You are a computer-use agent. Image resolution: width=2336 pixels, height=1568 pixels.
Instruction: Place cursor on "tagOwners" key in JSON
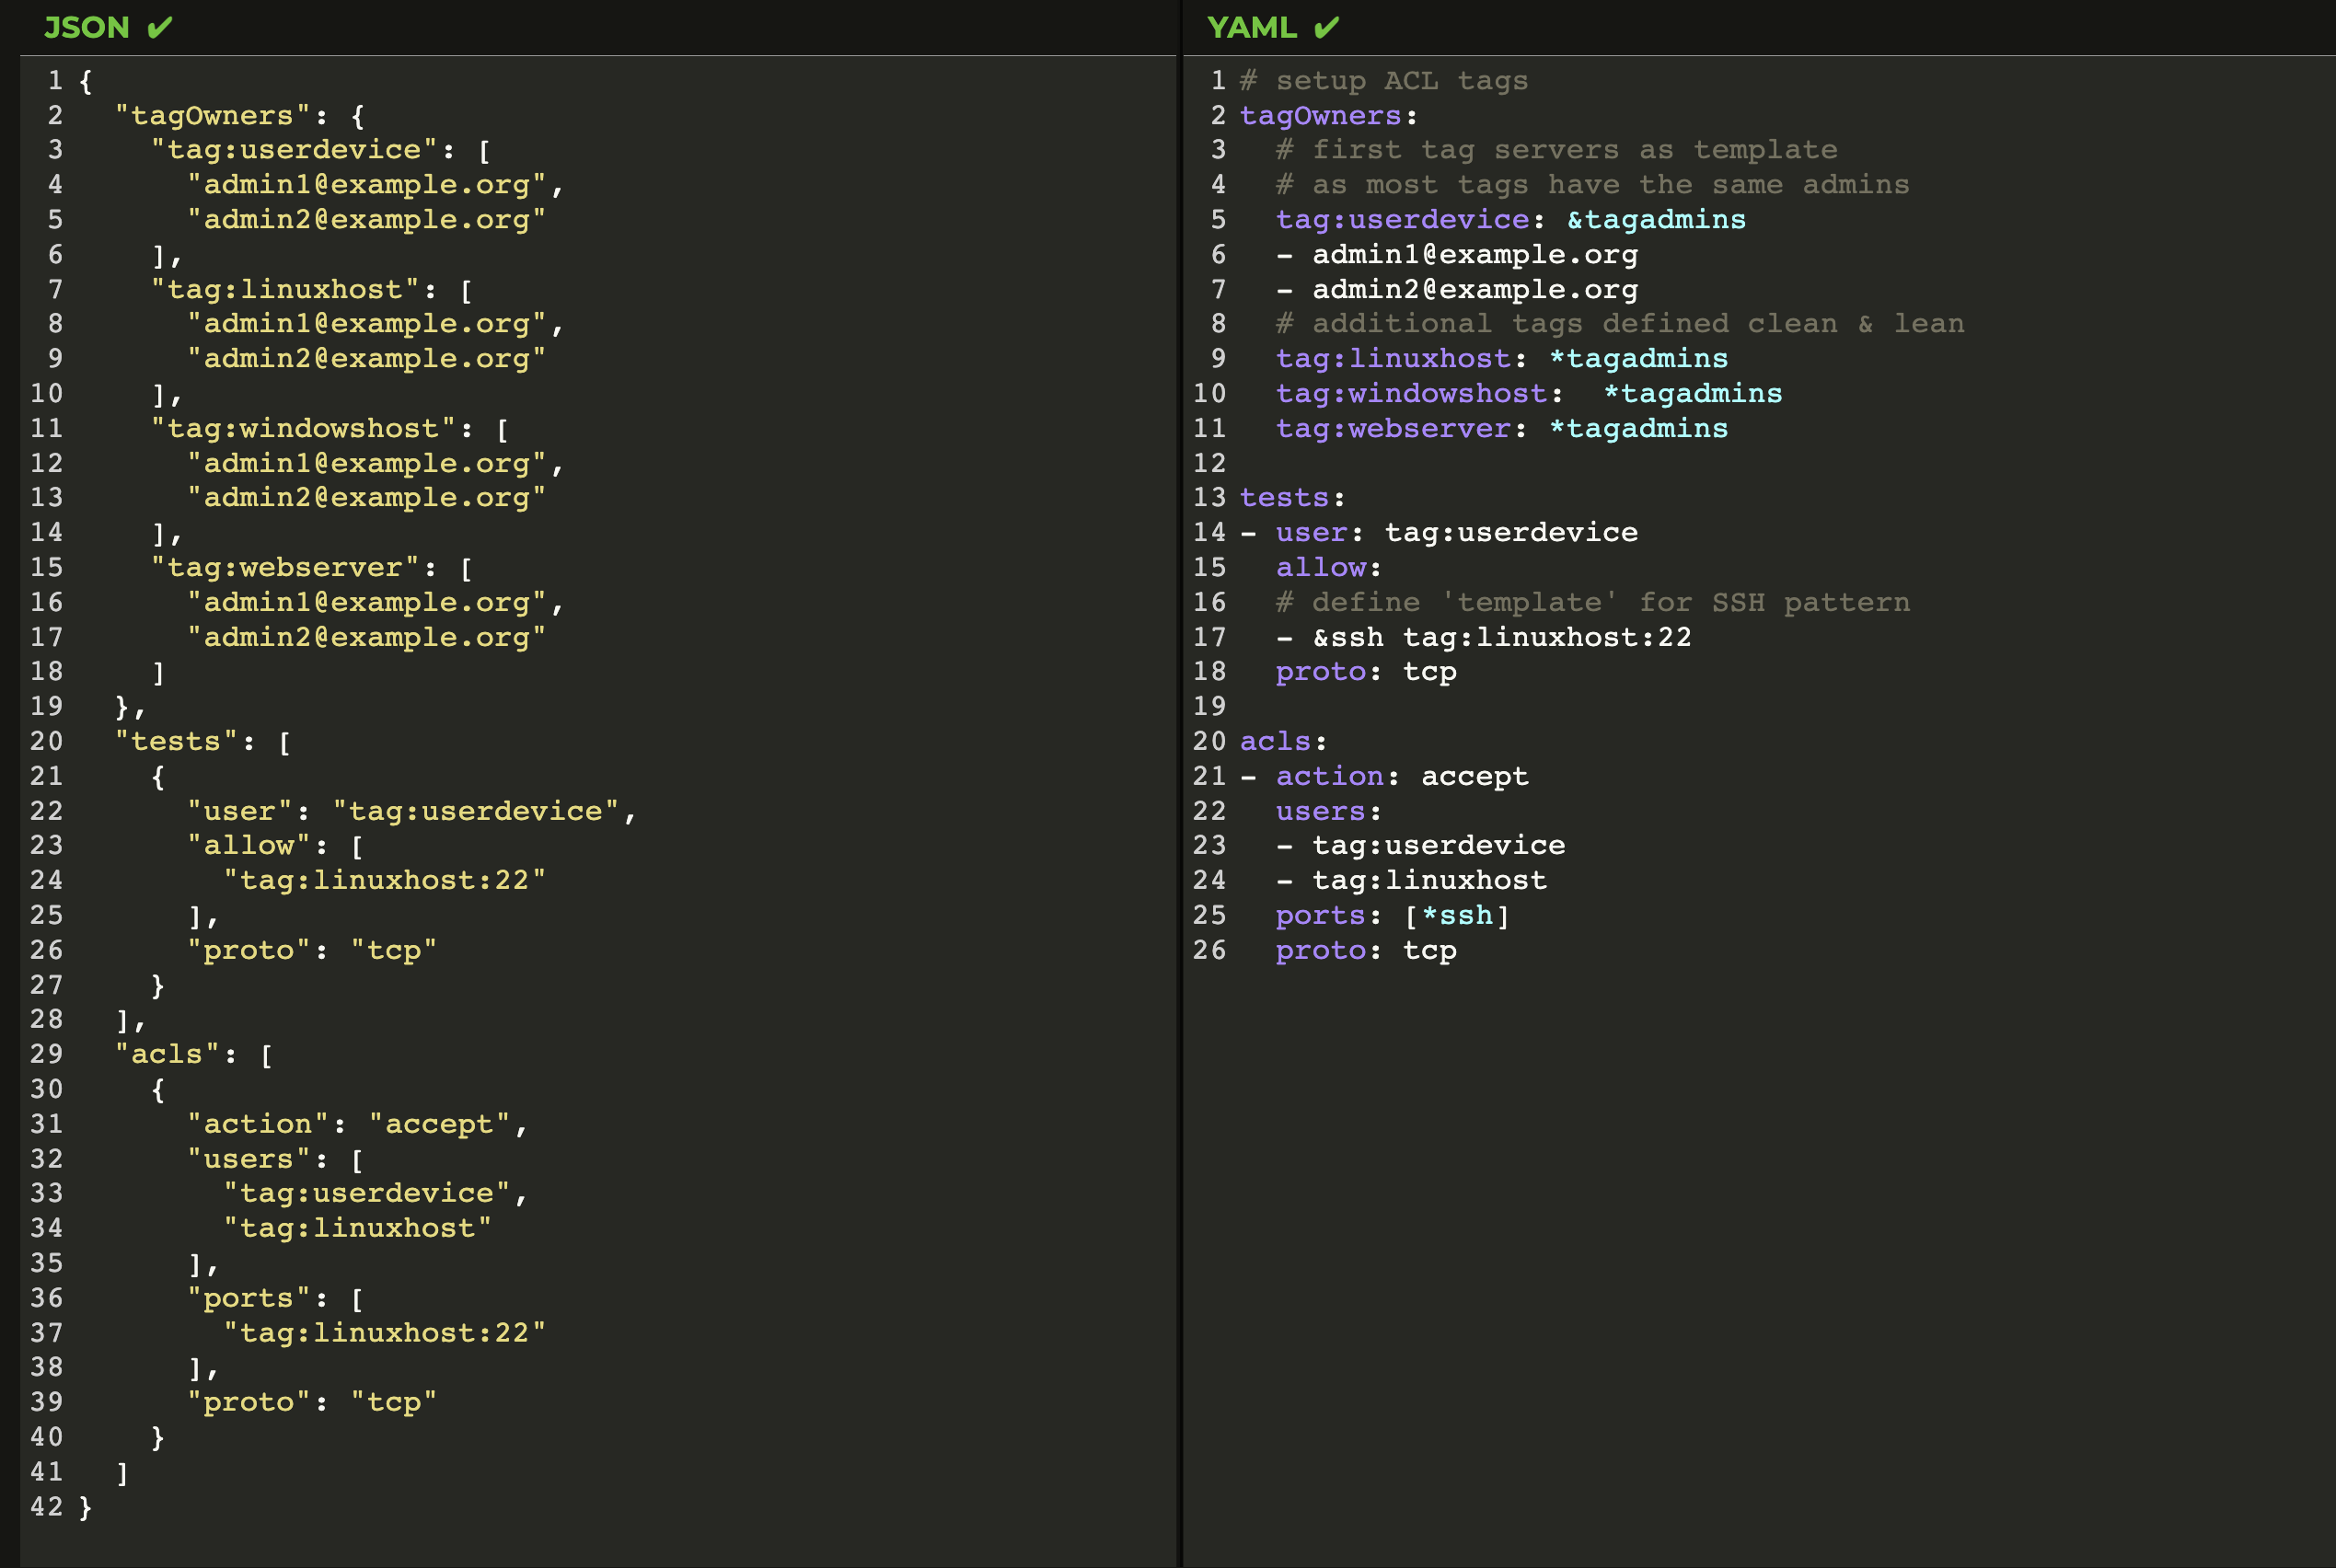(211, 116)
